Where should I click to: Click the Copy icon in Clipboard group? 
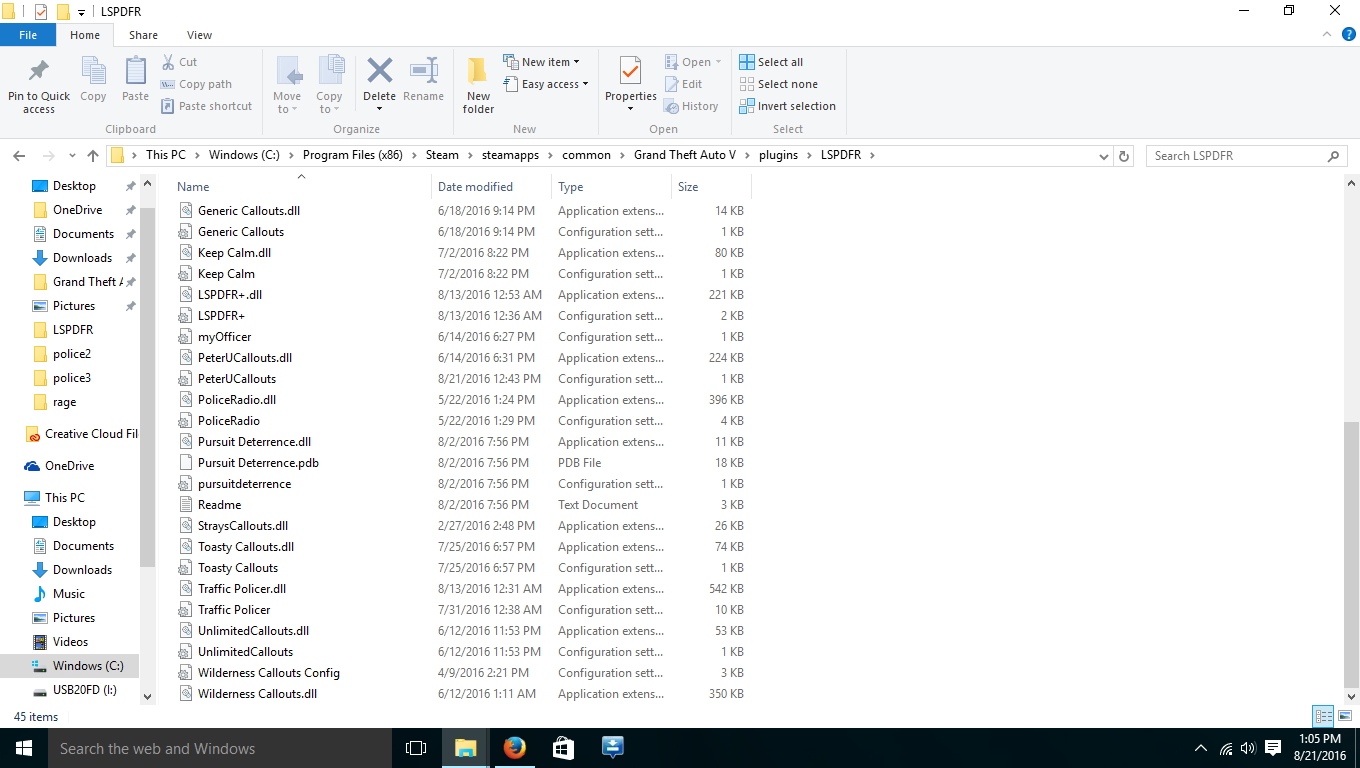coord(93,71)
